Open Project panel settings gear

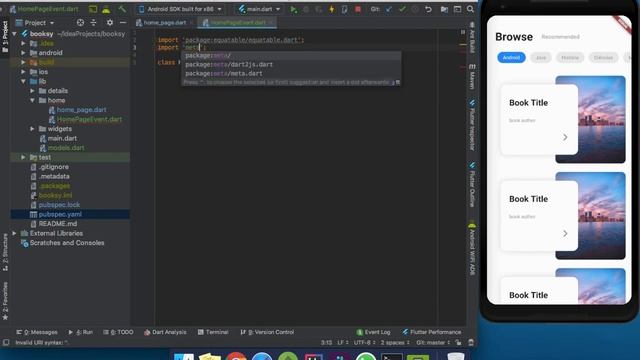(110, 23)
